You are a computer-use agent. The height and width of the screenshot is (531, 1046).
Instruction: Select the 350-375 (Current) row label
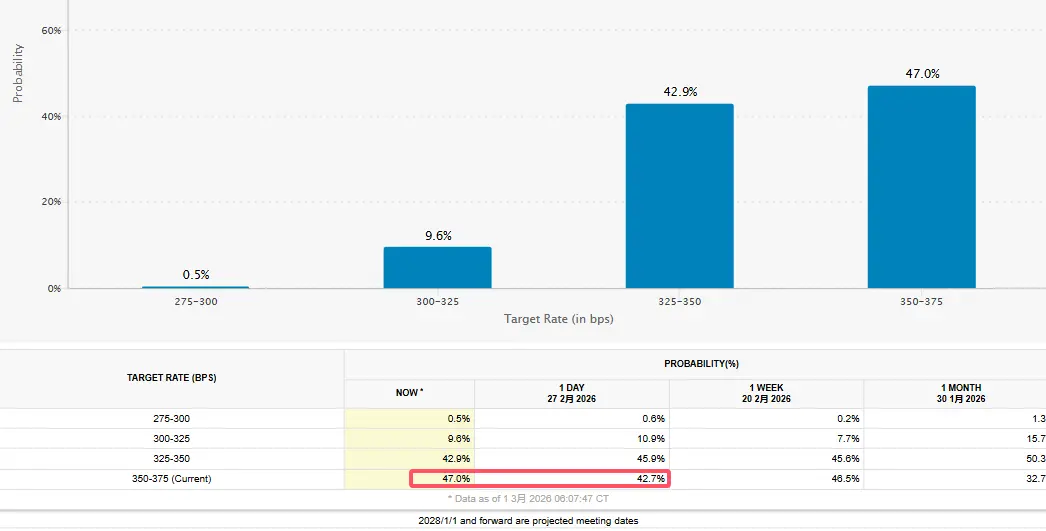171,479
